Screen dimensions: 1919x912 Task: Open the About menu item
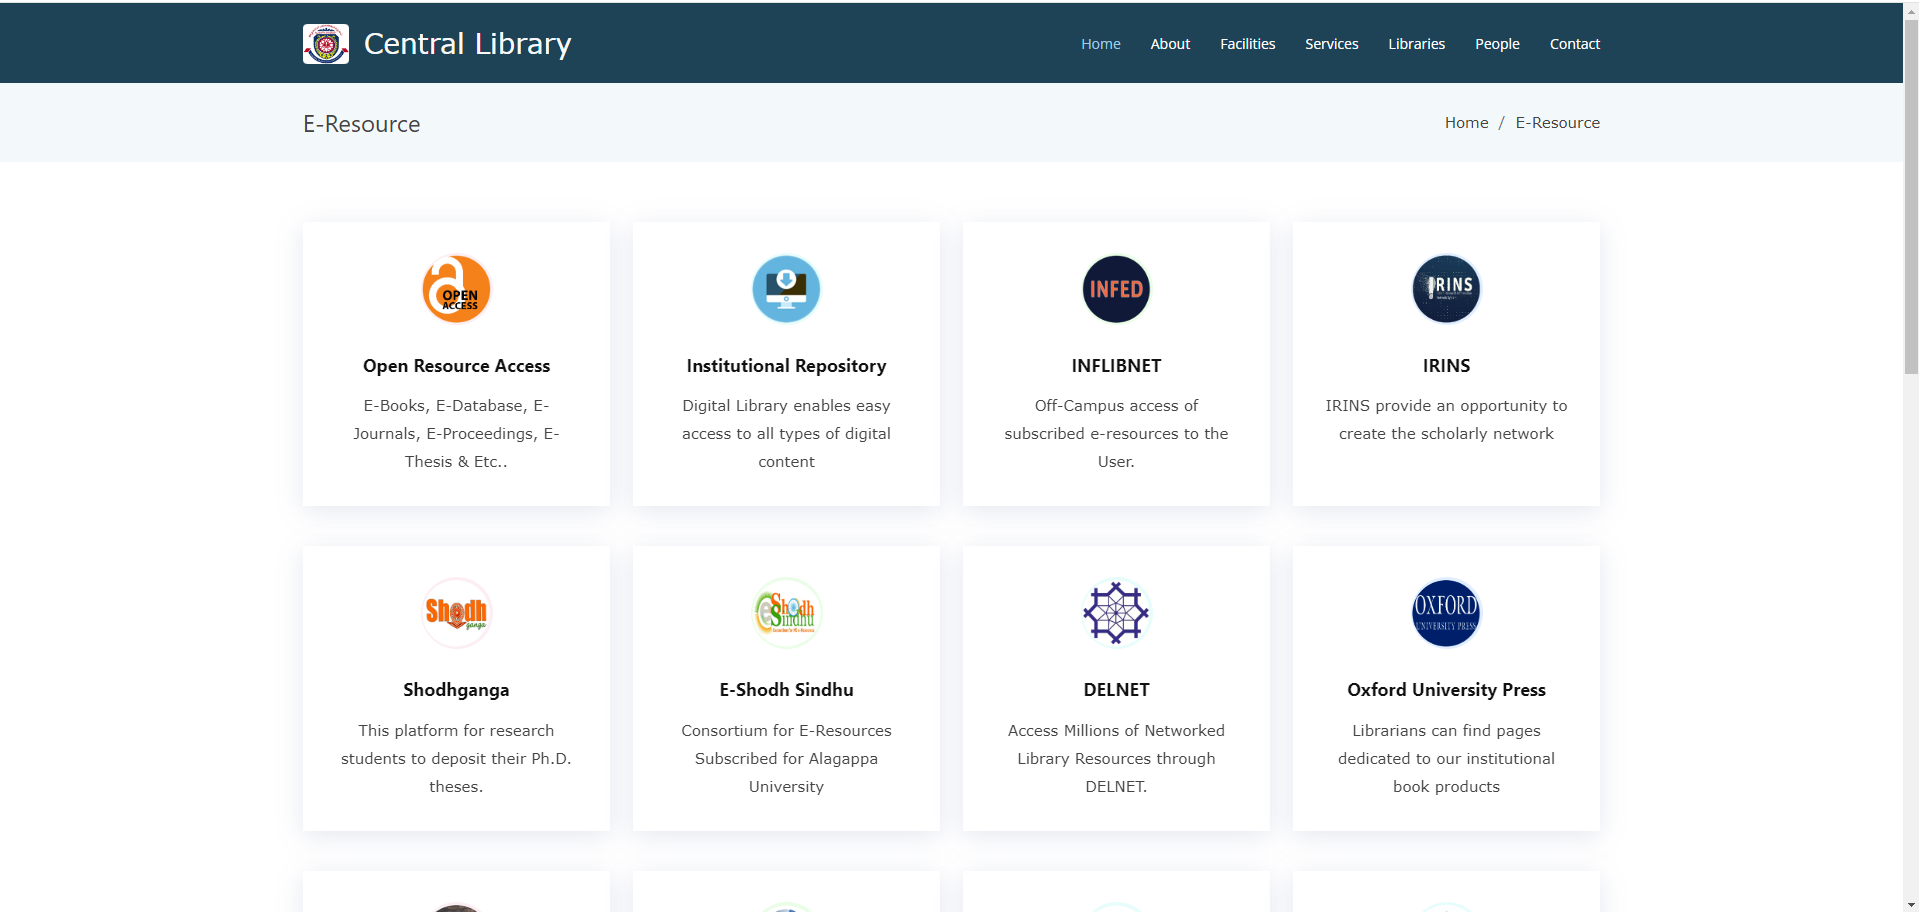1170,44
